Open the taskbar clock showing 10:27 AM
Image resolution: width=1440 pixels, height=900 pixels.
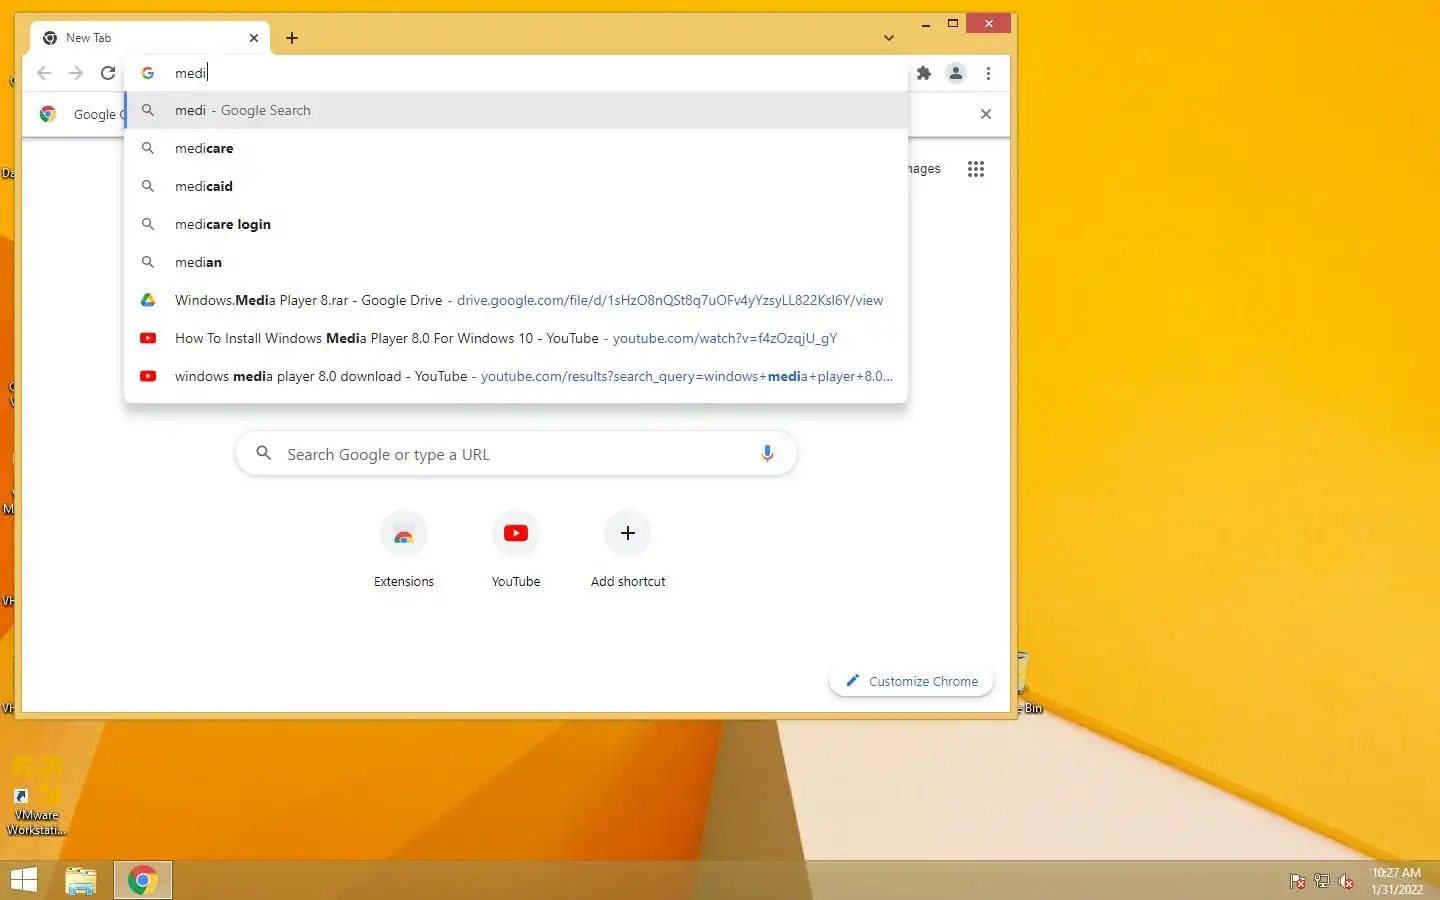(1396, 881)
